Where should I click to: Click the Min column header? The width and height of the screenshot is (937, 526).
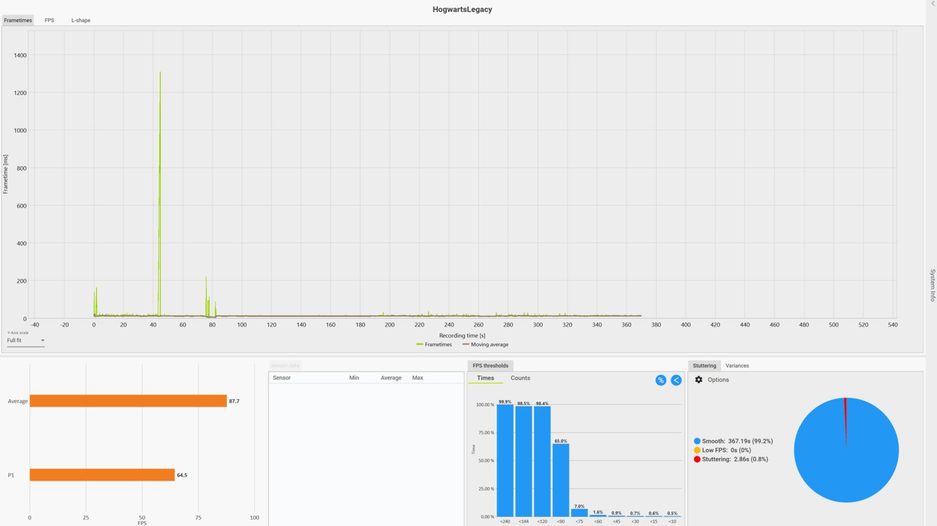pos(354,378)
